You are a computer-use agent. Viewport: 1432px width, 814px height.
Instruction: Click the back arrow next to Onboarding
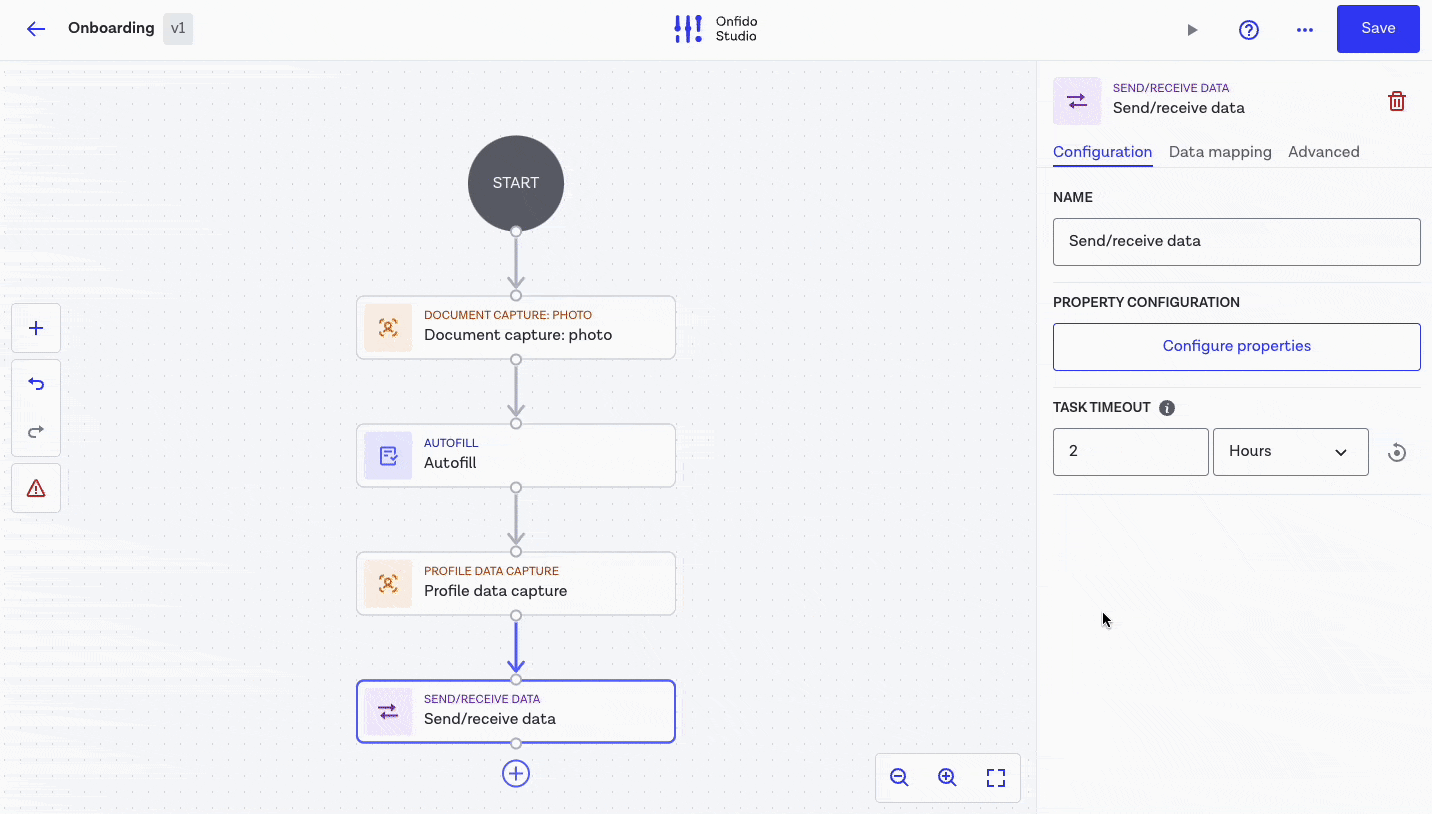click(36, 29)
